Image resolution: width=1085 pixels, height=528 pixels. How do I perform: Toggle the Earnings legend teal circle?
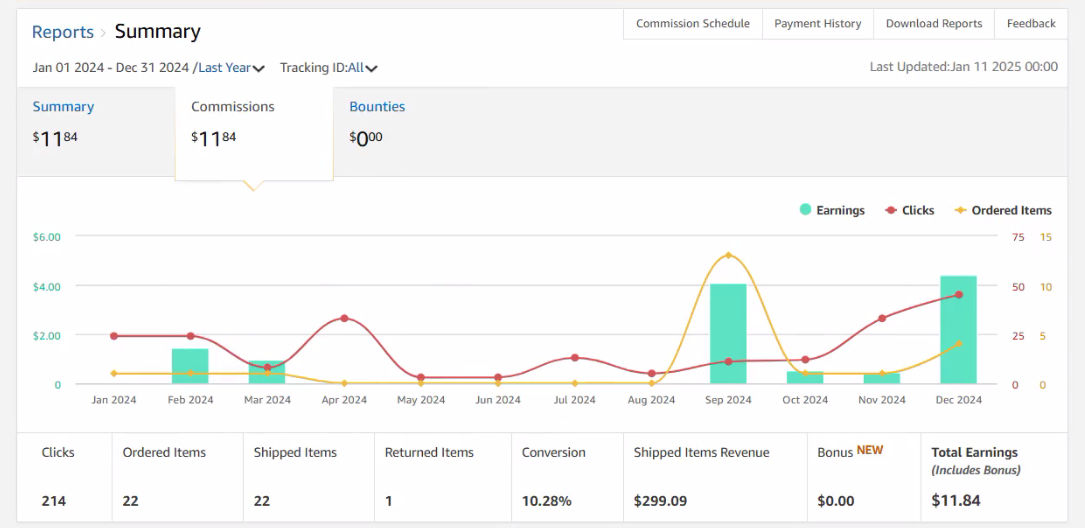[x=805, y=210]
